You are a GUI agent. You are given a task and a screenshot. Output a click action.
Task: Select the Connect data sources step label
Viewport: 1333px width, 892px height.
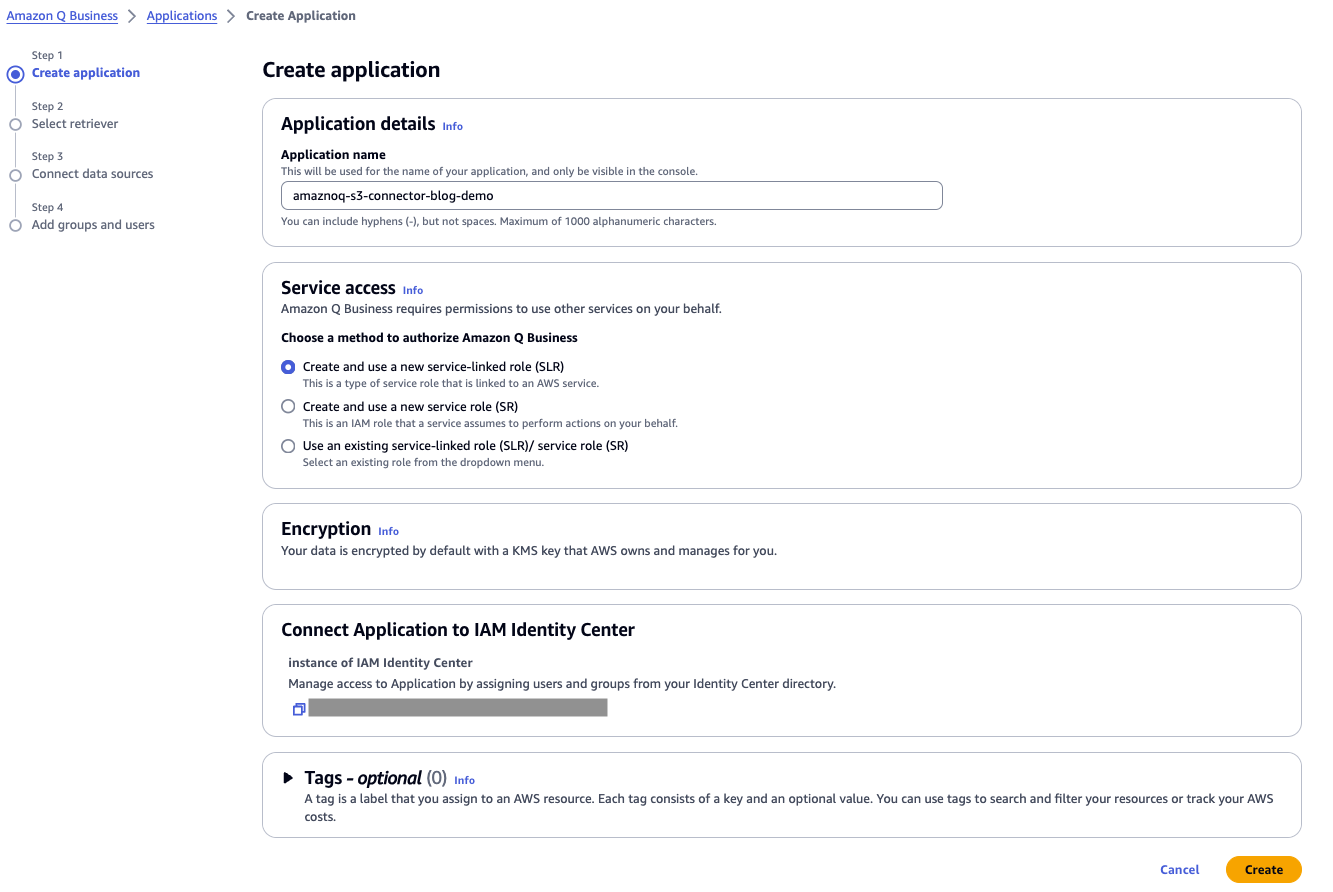pyautogui.click(x=93, y=174)
